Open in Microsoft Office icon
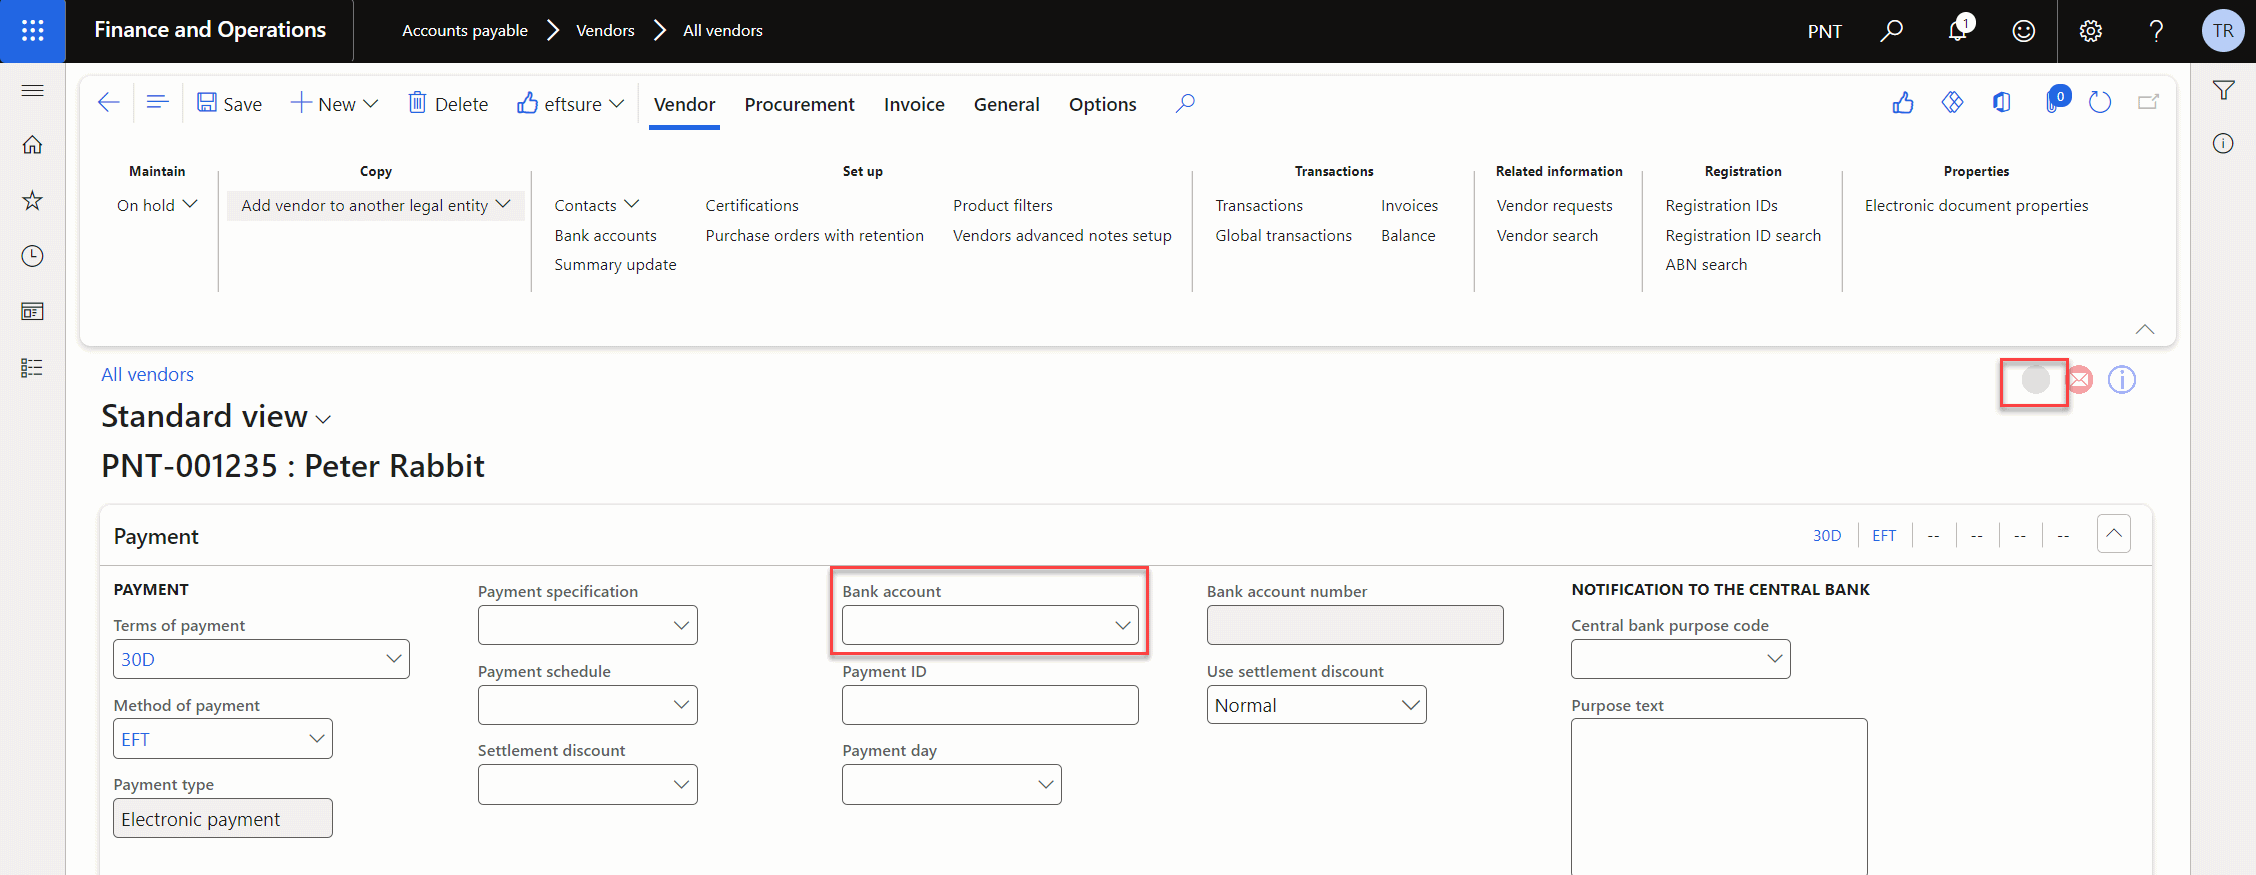Image resolution: width=2256 pixels, height=875 pixels. tap(2001, 103)
